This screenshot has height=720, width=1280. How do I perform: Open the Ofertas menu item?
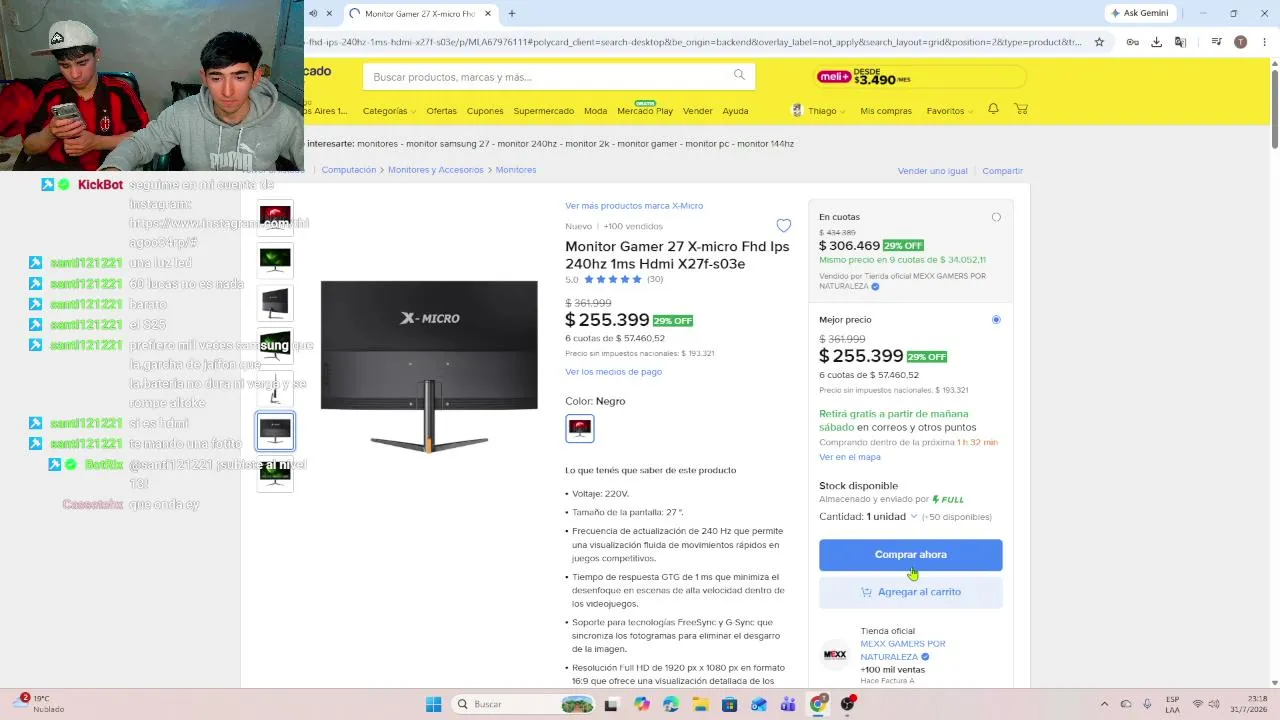click(441, 111)
